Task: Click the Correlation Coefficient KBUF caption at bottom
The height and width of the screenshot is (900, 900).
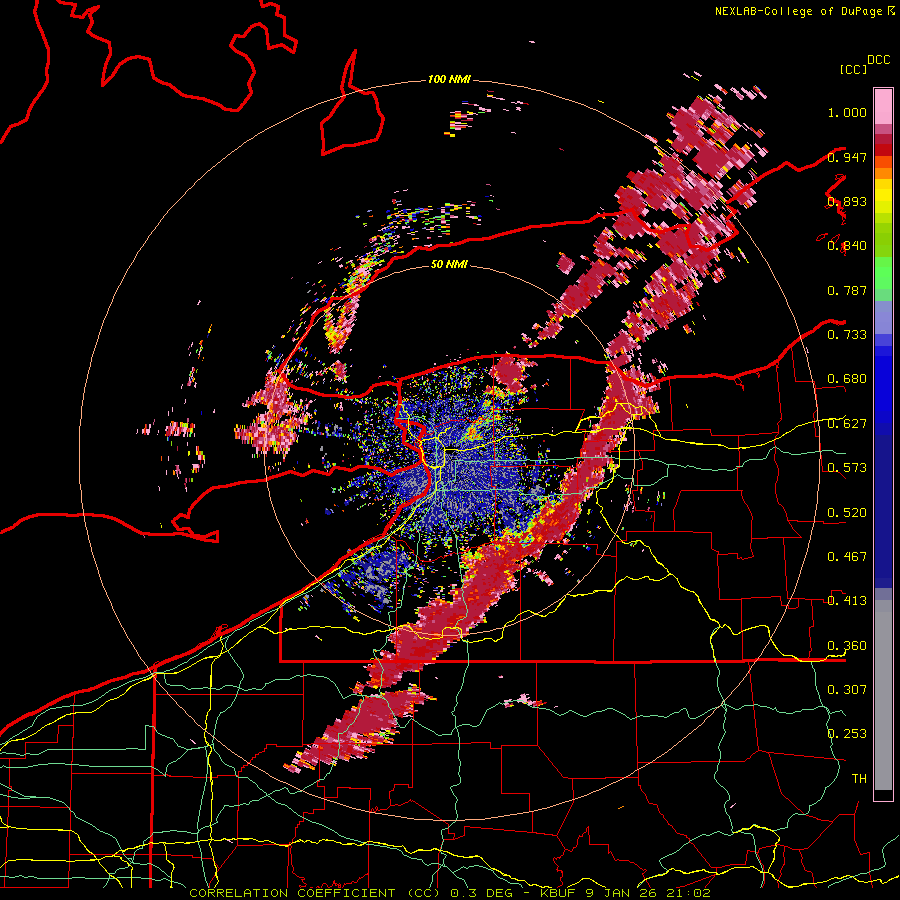Action: 450,893
